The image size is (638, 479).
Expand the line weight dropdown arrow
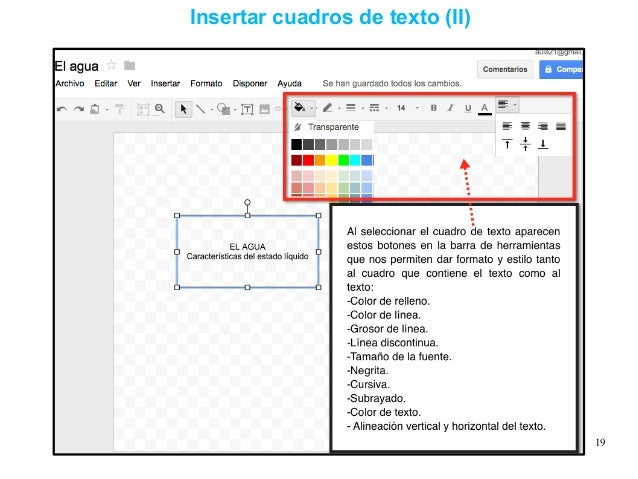pos(363,108)
